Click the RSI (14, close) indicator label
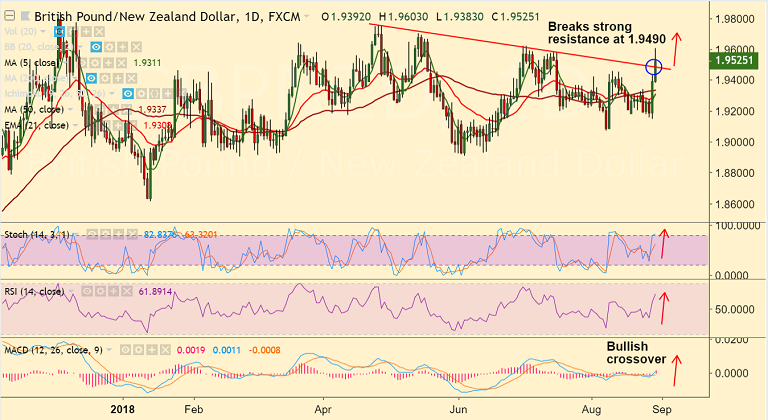Image resolution: width=768 pixels, height=420 pixels. click(x=34, y=292)
